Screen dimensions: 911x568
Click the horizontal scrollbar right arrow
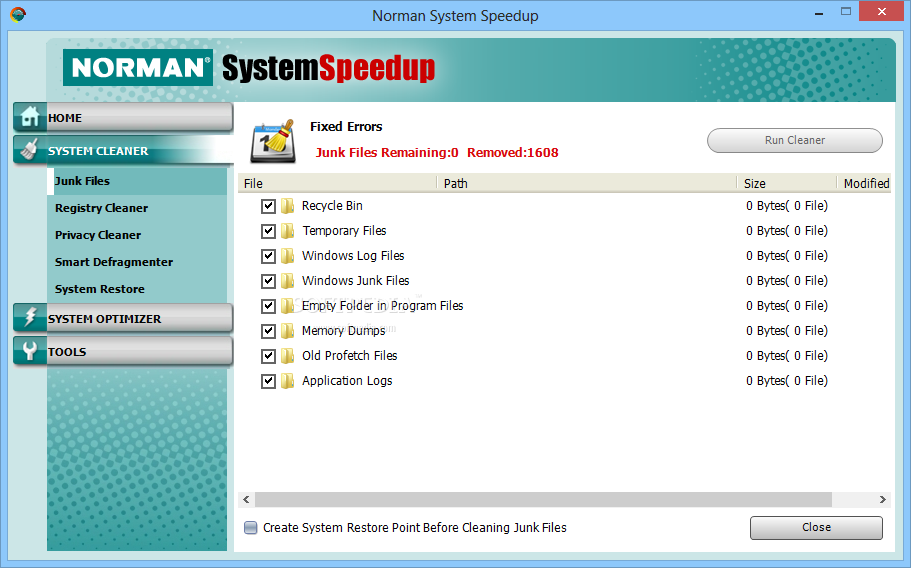click(x=883, y=499)
